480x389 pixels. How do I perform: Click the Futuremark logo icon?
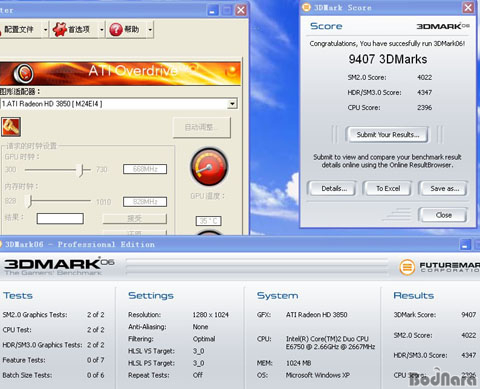[x=407, y=267]
